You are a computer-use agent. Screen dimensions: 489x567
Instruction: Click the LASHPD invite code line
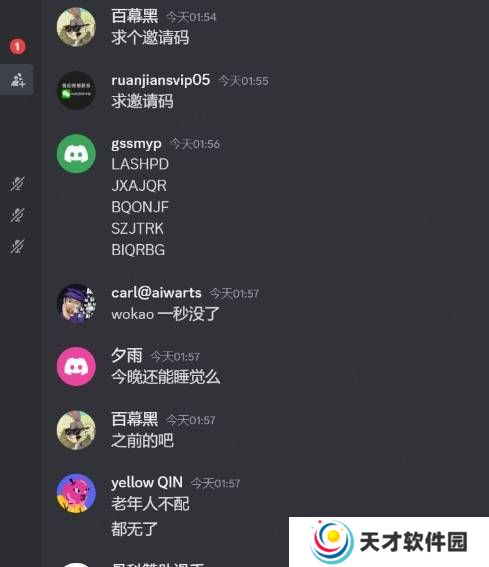coord(140,165)
